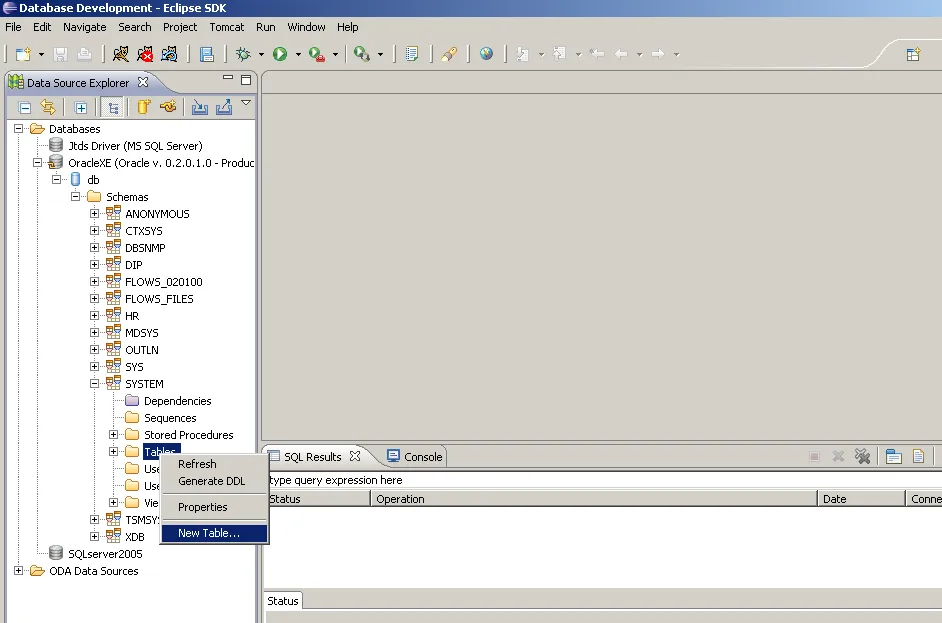Click the Collapse All icon in Data Source Explorer
The image size is (942, 623).
(x=25, y=107)
